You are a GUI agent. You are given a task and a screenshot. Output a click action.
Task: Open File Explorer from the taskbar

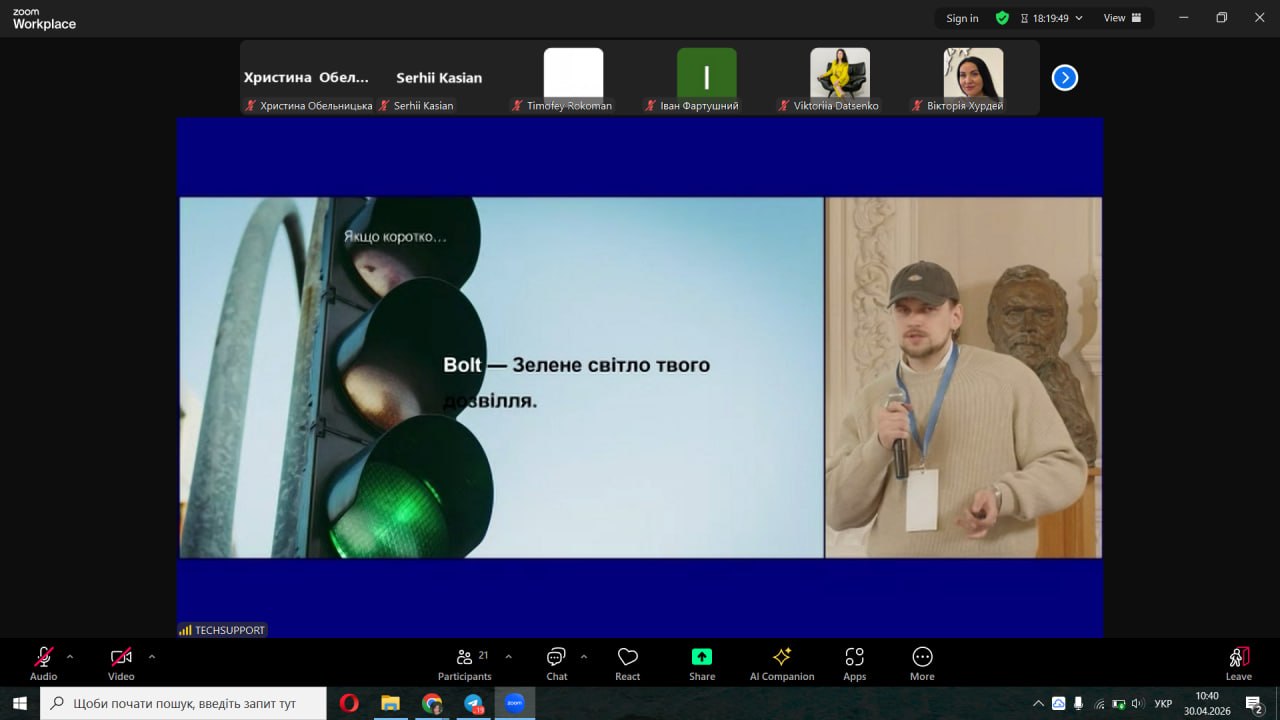[390, 703]
